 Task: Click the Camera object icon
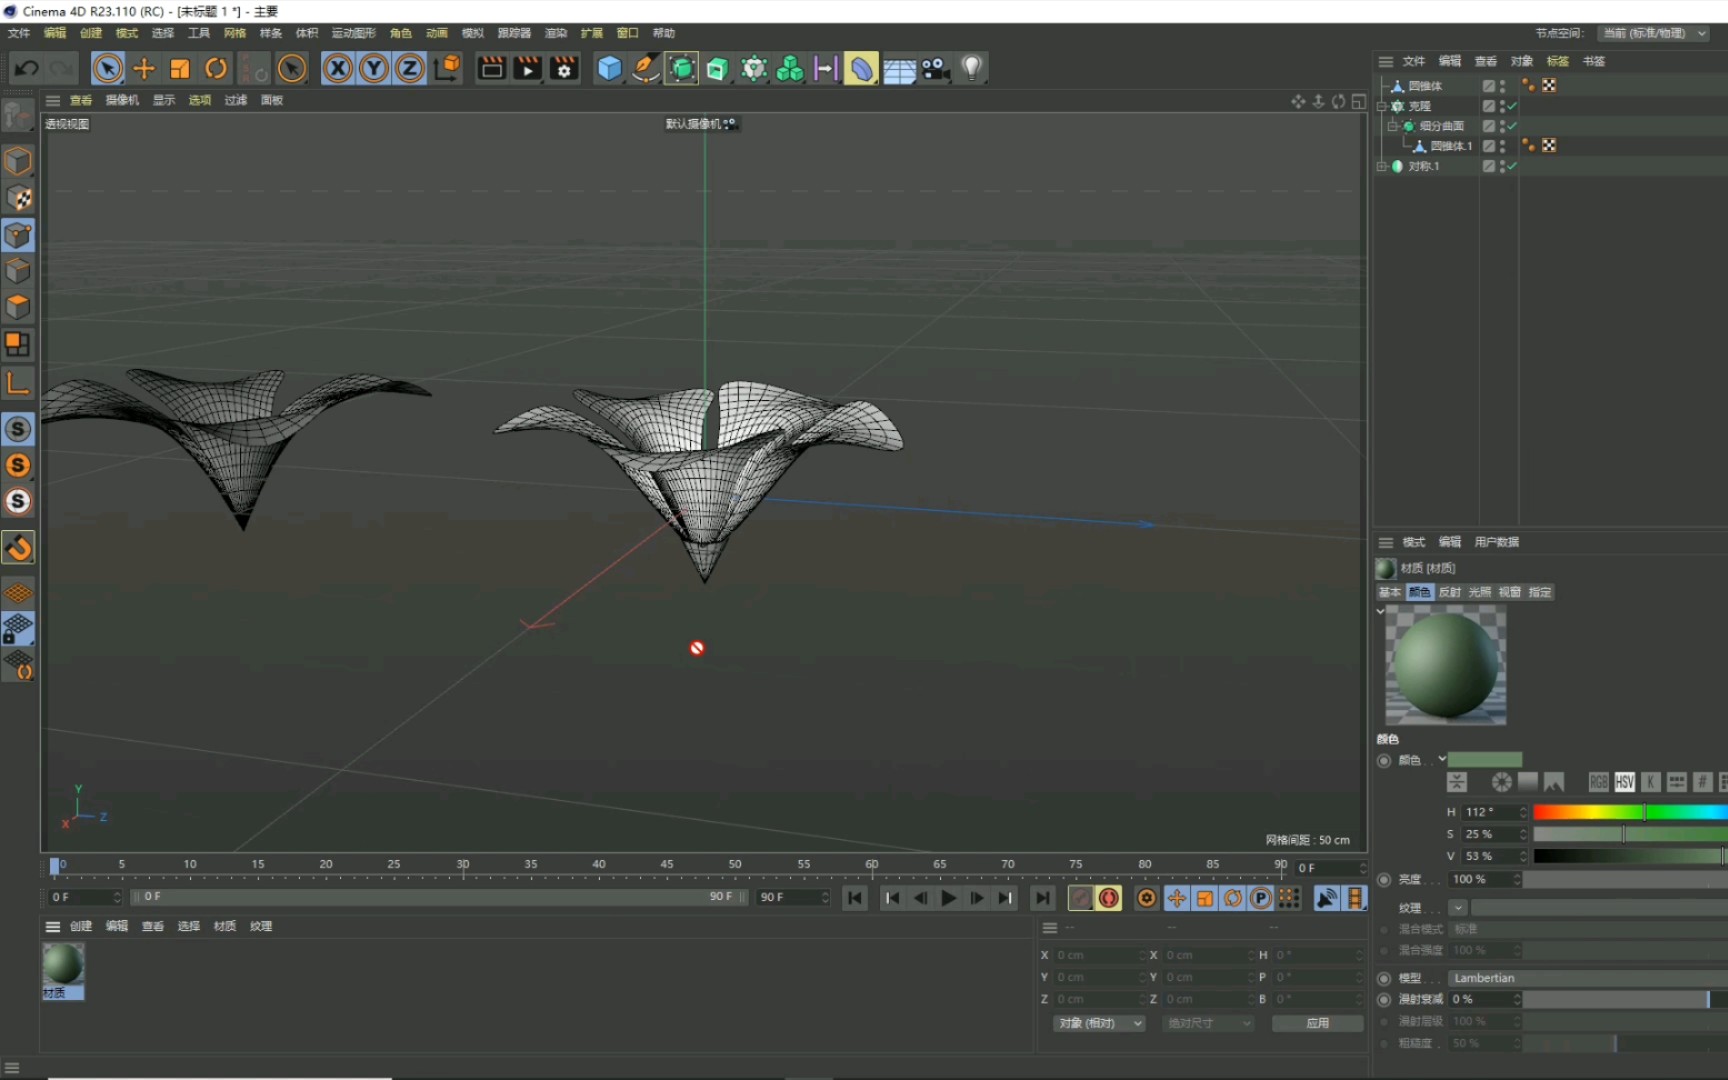935,68
